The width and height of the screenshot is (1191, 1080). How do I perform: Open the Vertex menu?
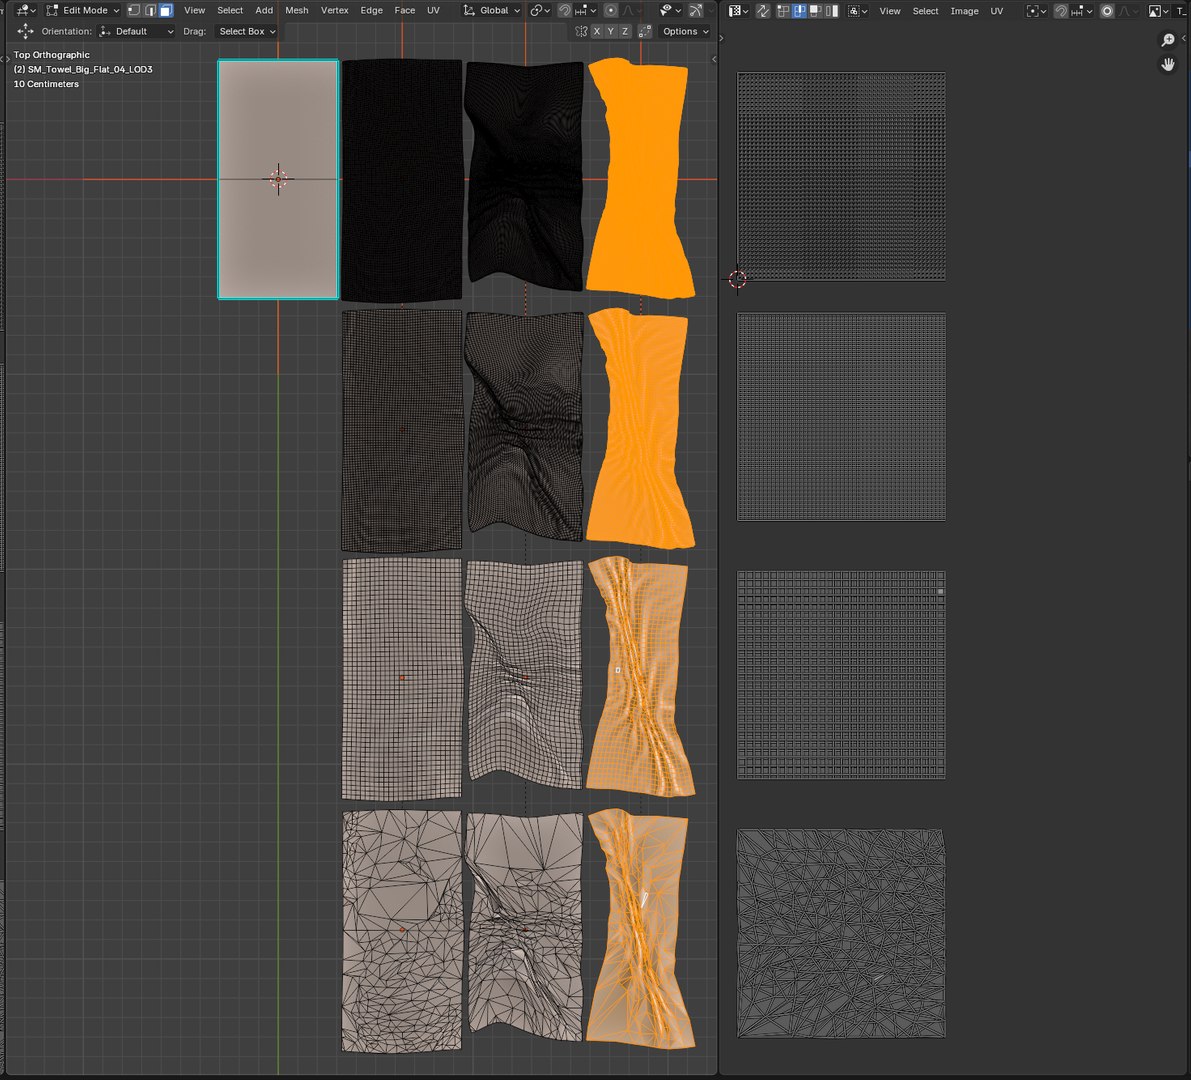click(334, 11)
